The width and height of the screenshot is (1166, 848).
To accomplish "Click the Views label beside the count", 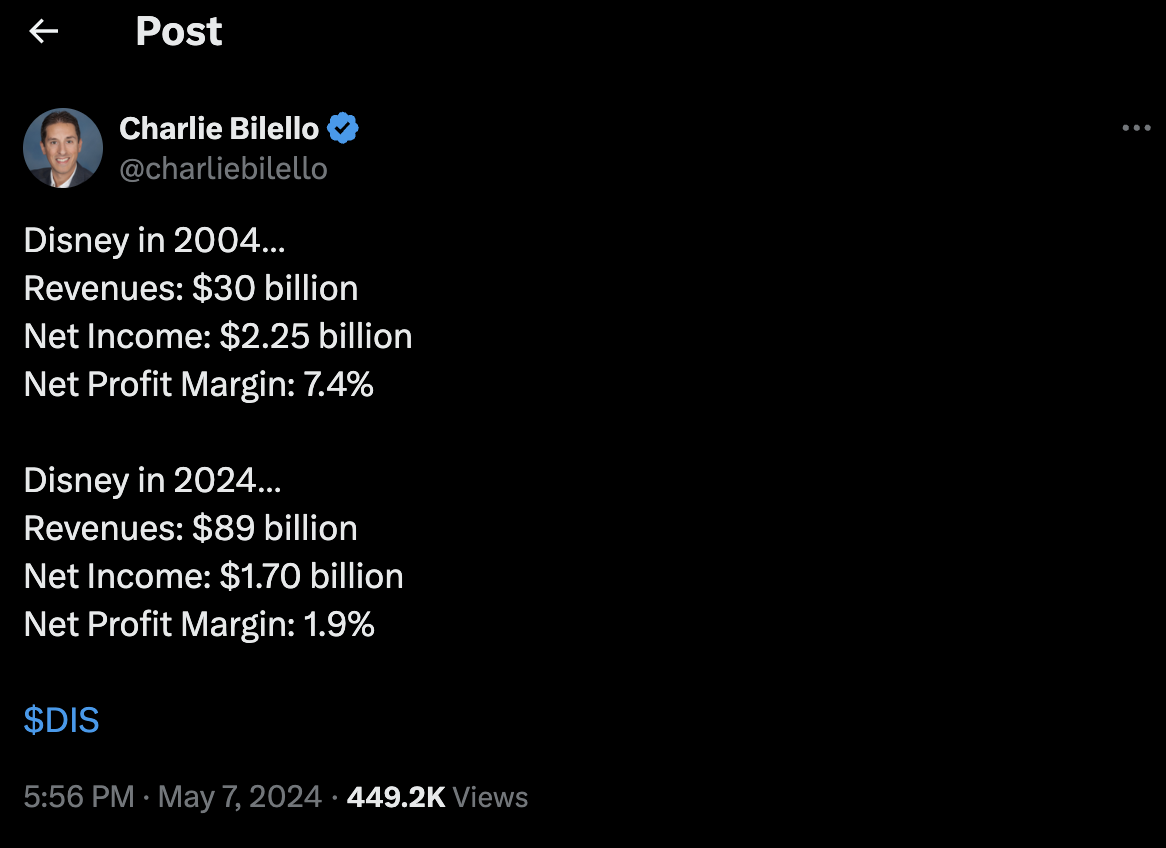I will click(x=490, y=797).
